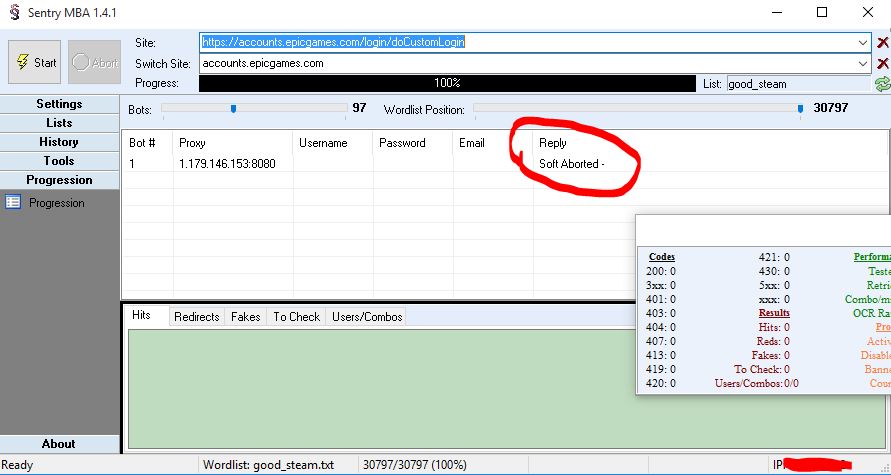Image resolution: width=891 pixels, height=475 pixels.
Task: Click the lightning Start button
Action: click(x=35, y=62)
